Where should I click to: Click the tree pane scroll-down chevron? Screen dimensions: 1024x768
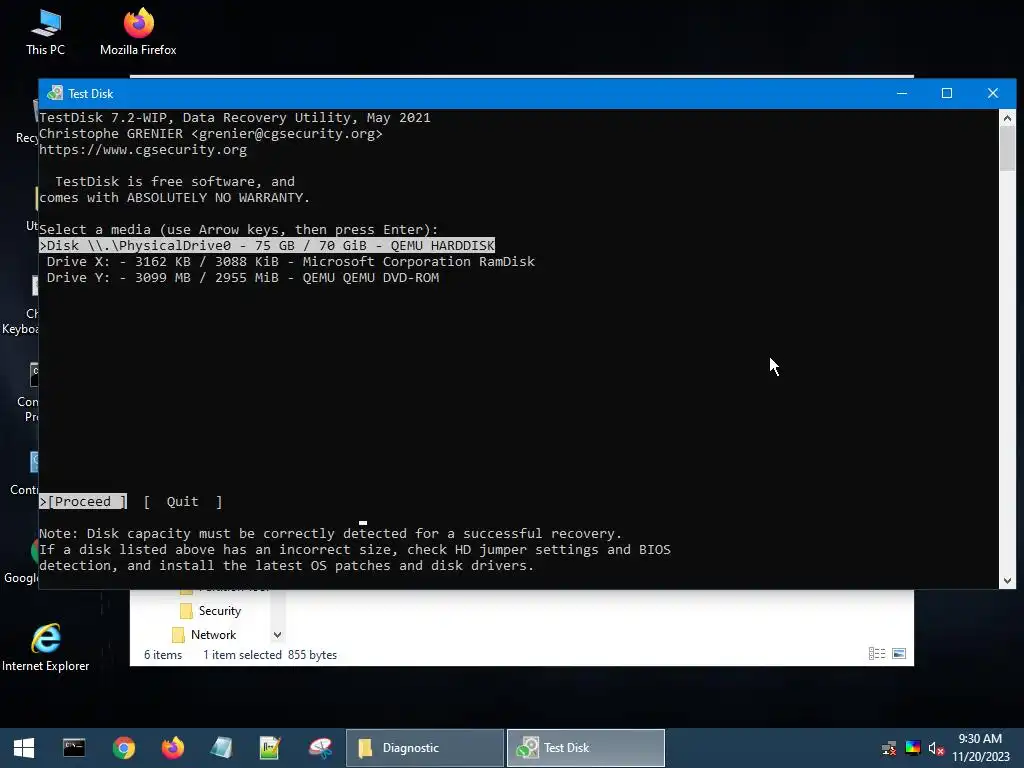click(278, 635)
